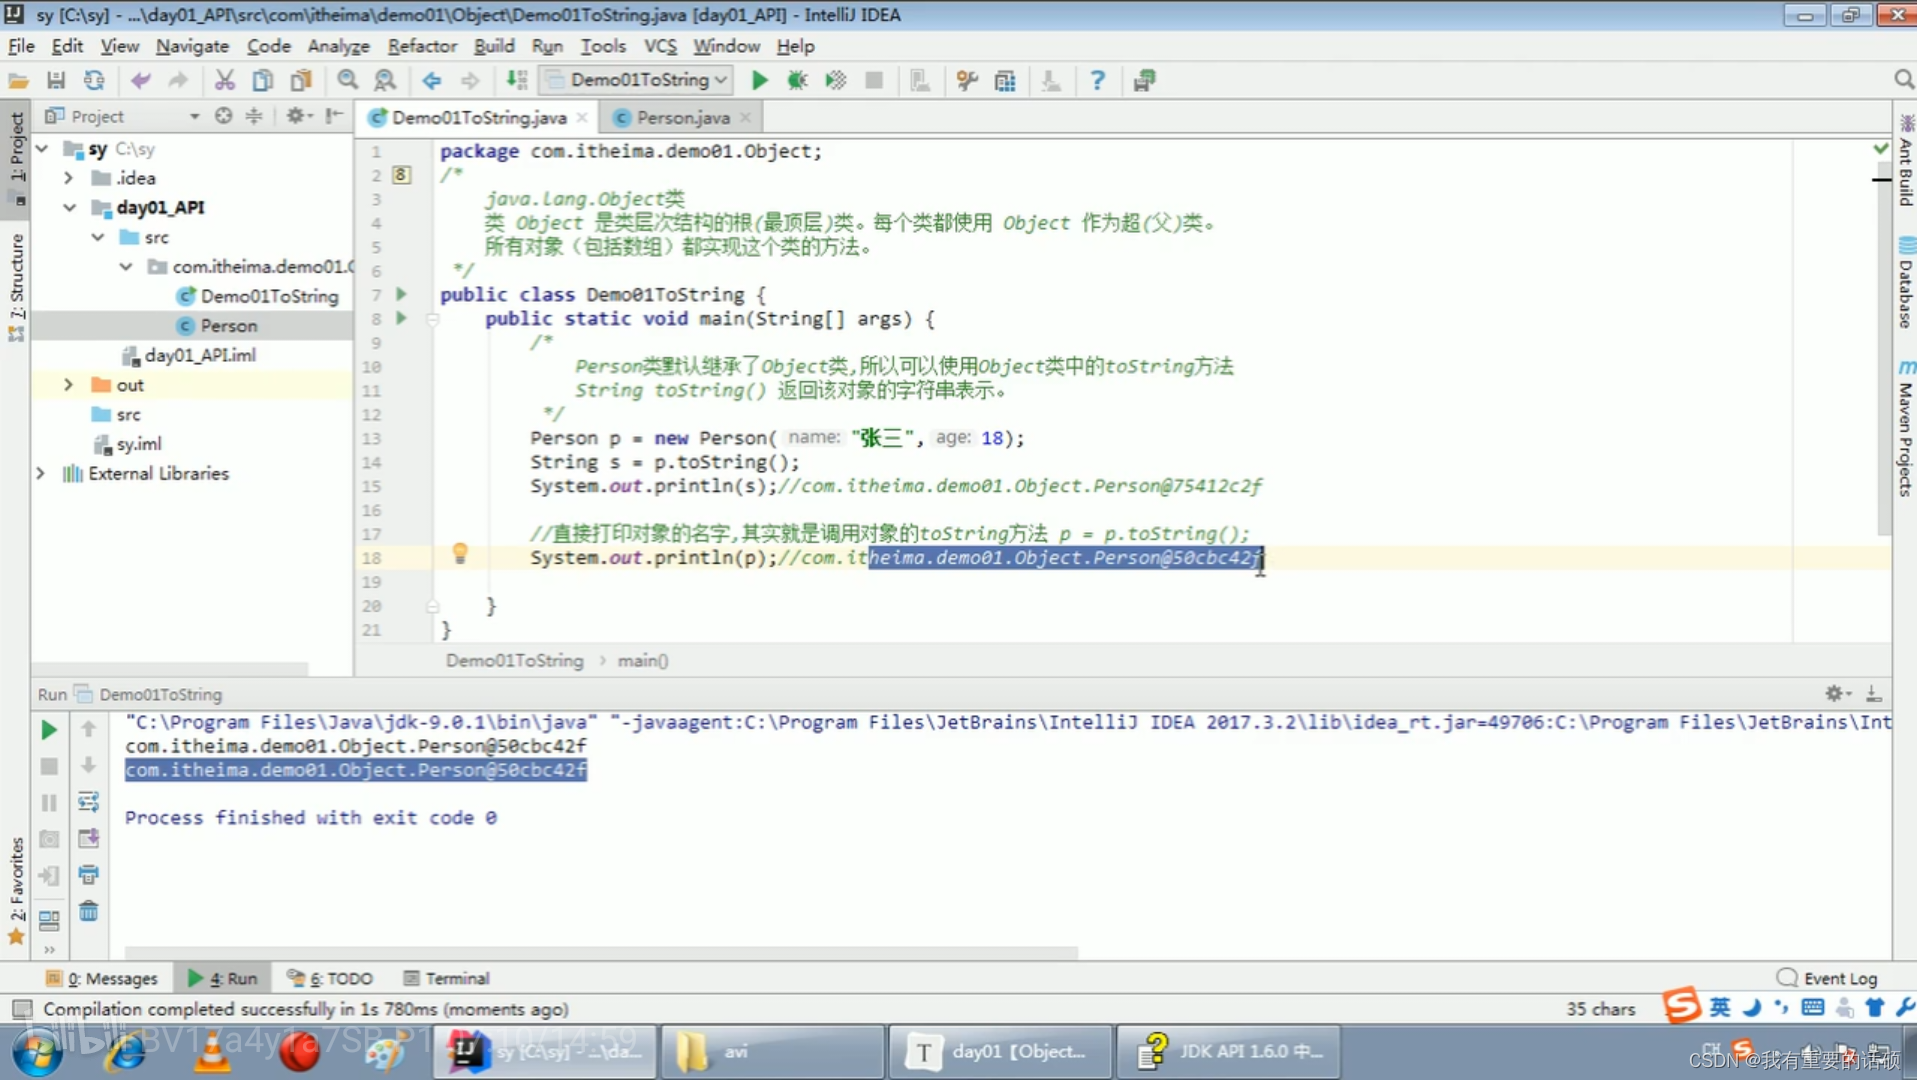The height and width of the screenshot is (1080, 1917).
Task: Click the Copy icon in toolbar
Action: pos(262,81)
